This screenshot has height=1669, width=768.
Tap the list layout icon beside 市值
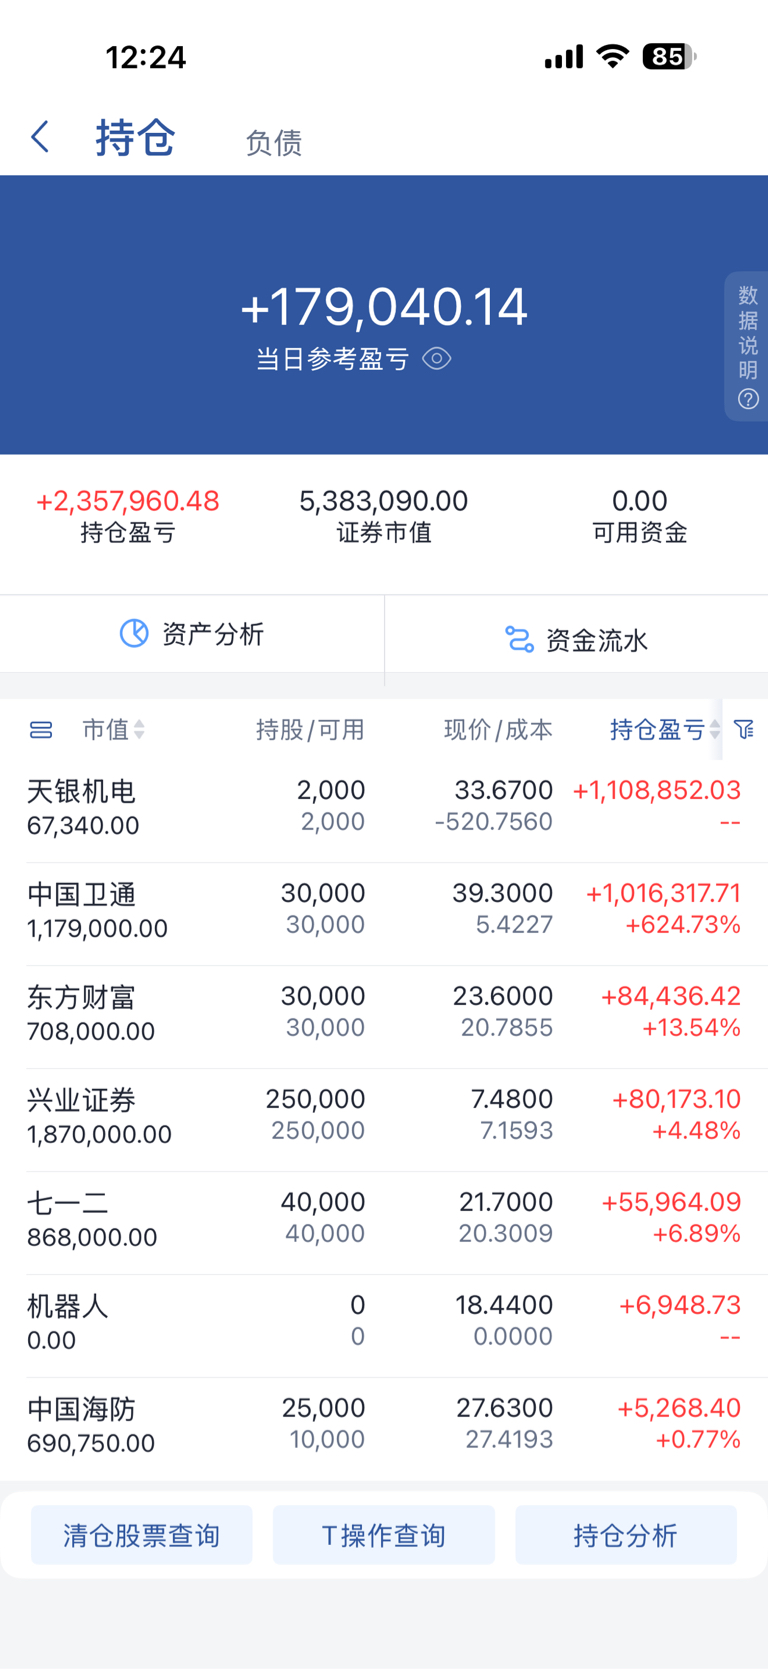[x=41, y=730]
